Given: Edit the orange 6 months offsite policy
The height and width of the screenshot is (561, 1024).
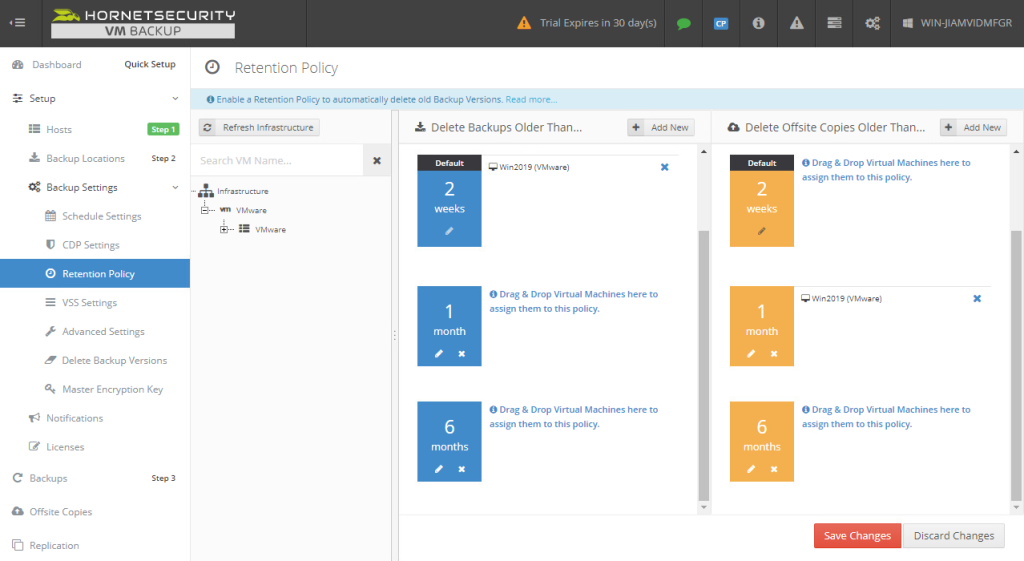Looking at the screenshot, I should click(751, 469).
